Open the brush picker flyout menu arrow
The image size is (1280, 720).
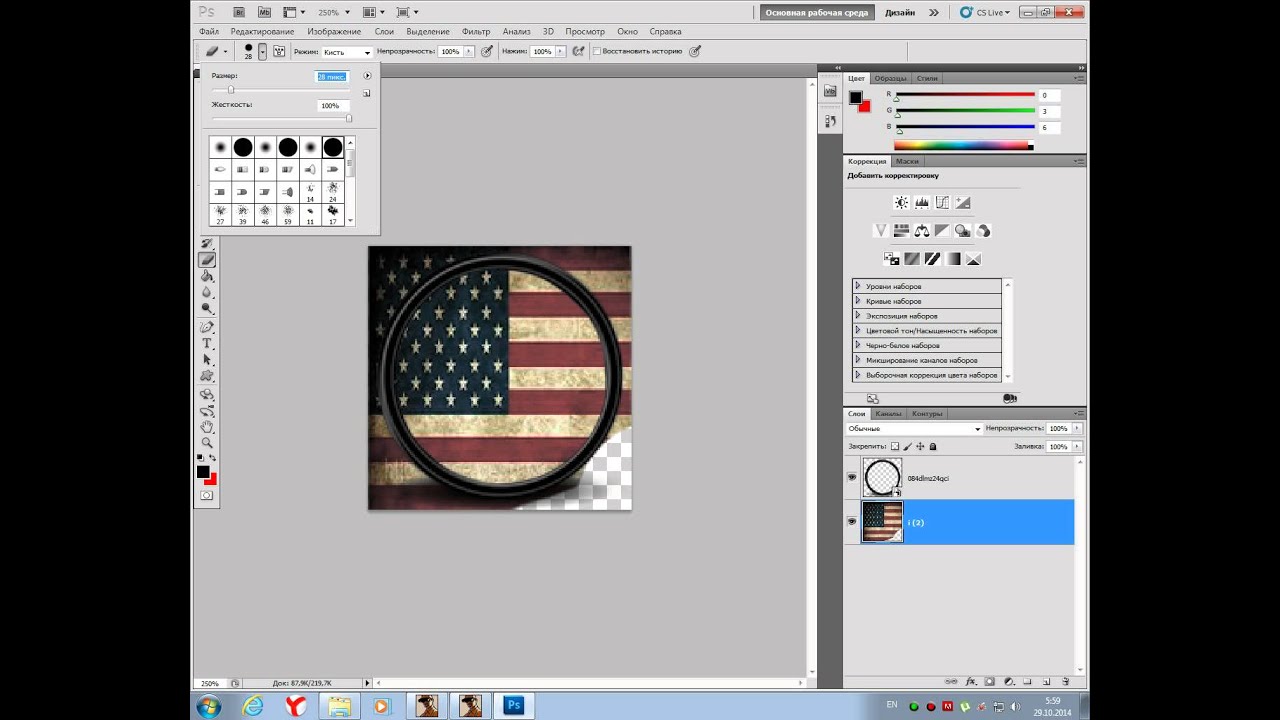tap(367, 76)
